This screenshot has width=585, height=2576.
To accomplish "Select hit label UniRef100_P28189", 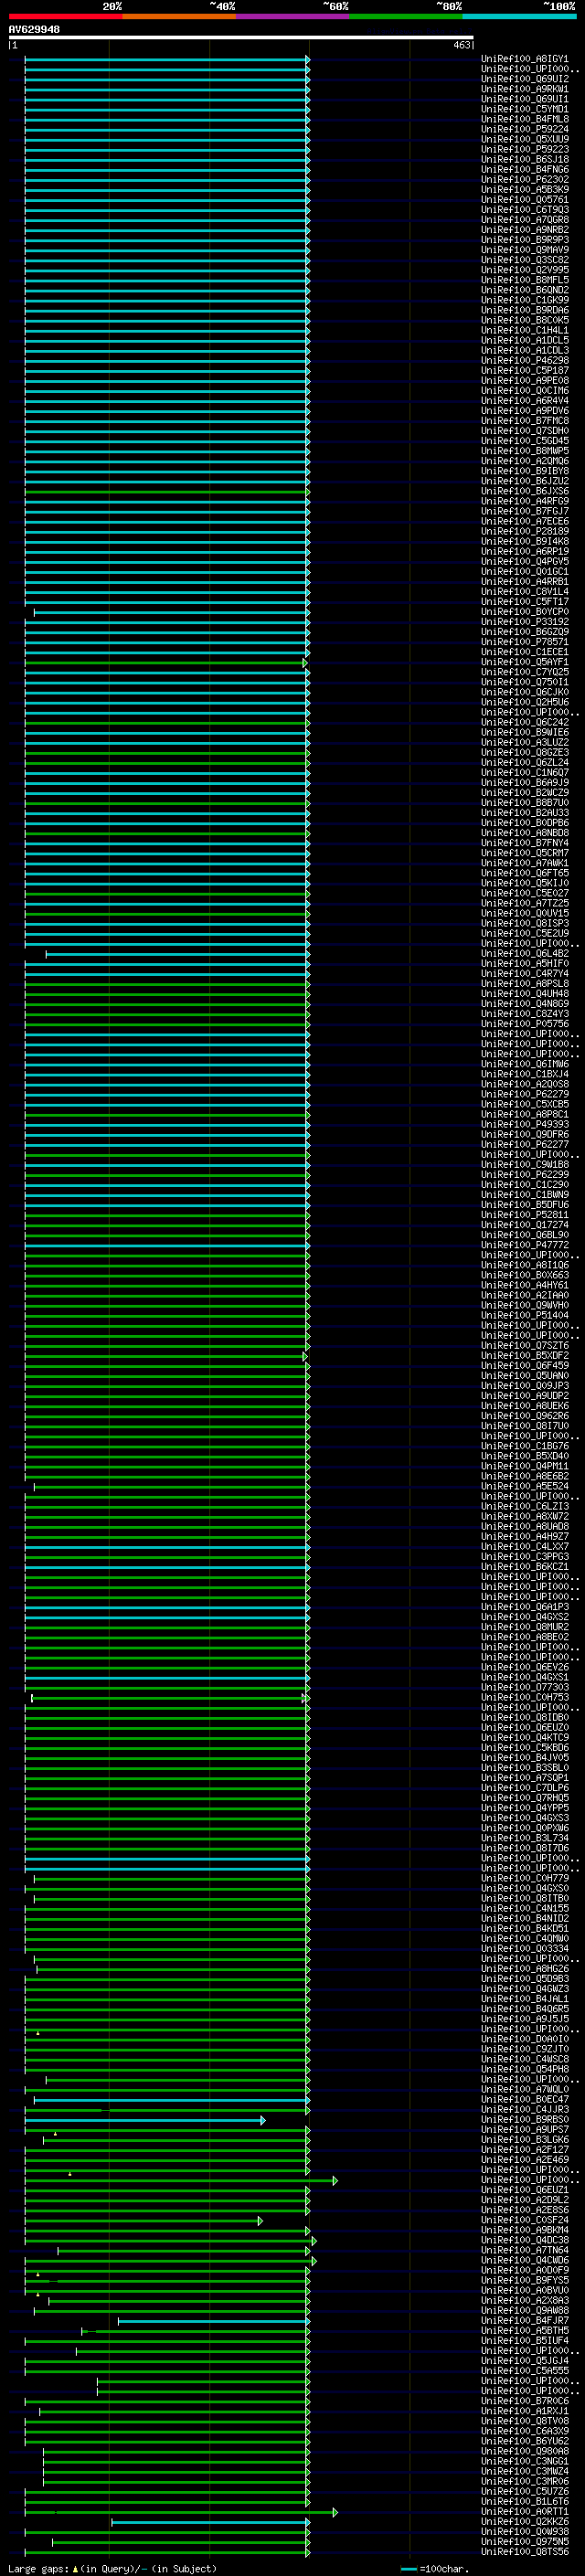I will coord(525,531).
